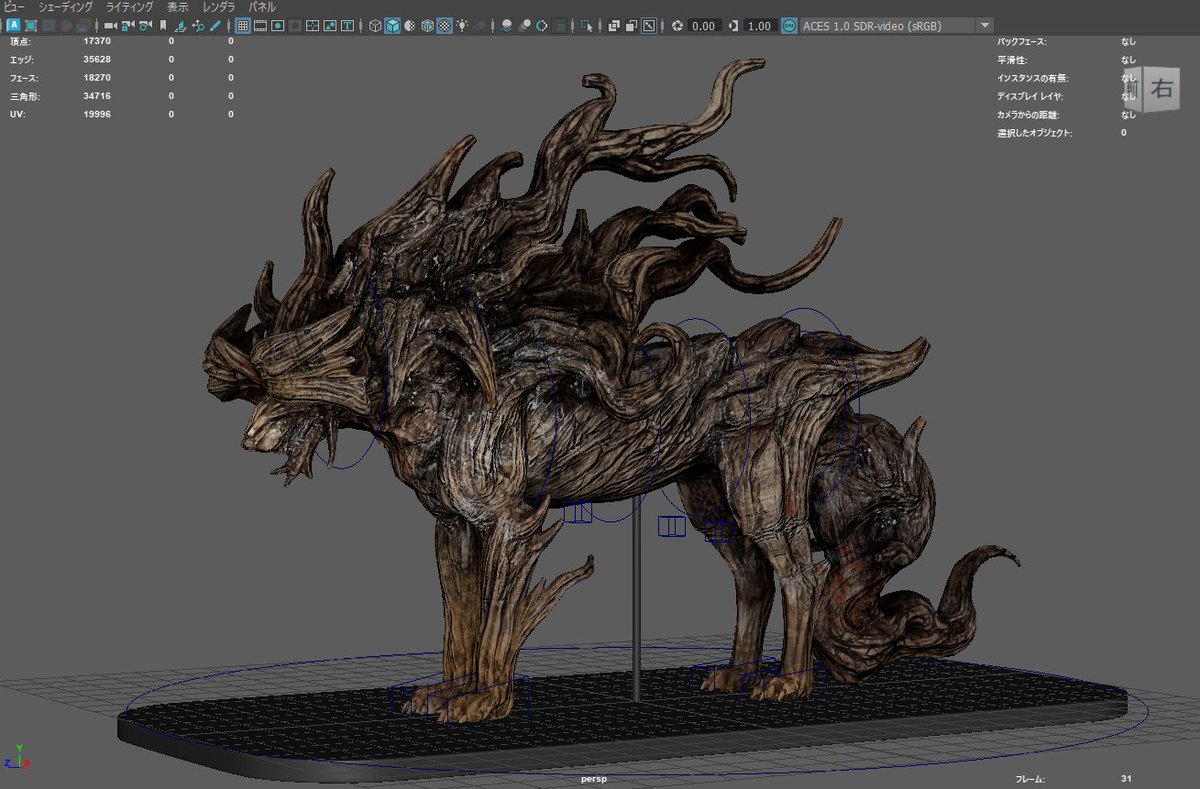1200x789 pixels.
Task: Click the use all lights bulb icon
Action: 462,25
